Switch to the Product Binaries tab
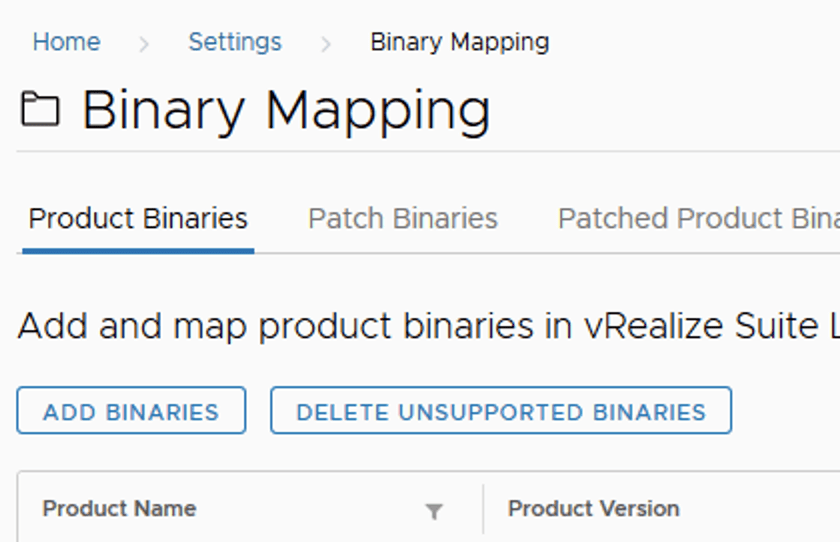 tap(138, 218)
